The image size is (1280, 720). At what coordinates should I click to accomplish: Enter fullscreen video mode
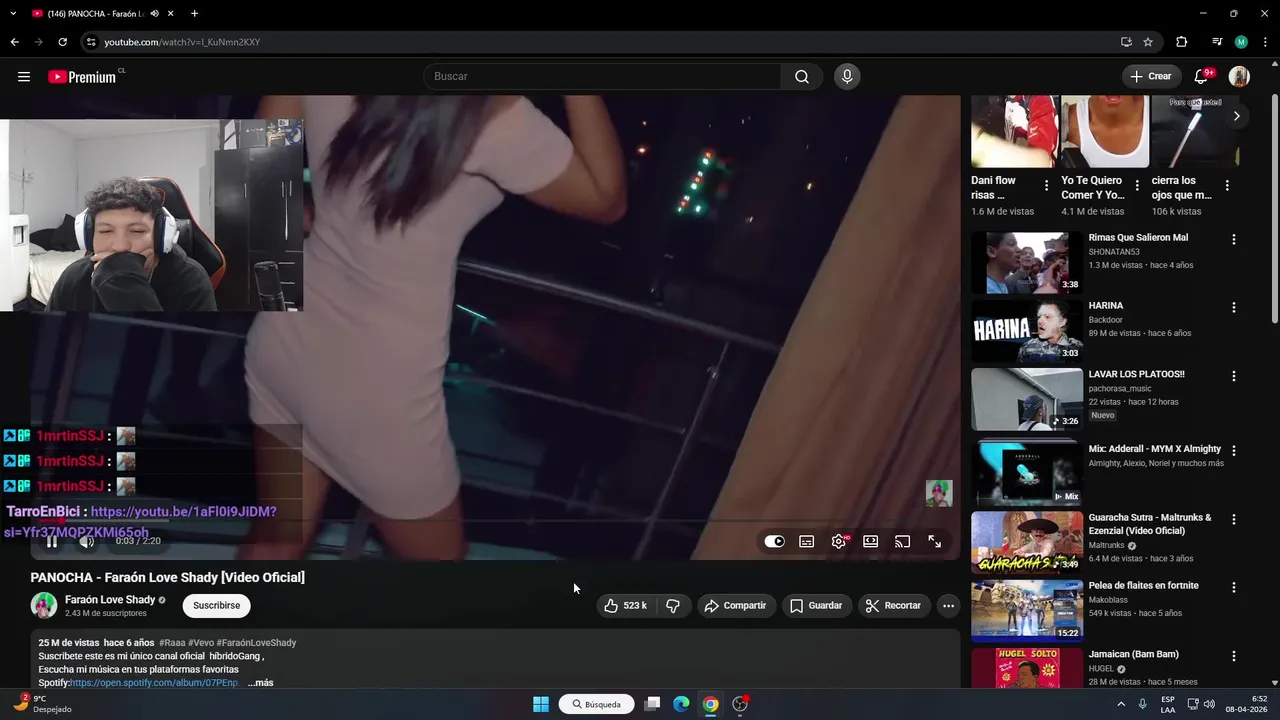coord(934,541)
